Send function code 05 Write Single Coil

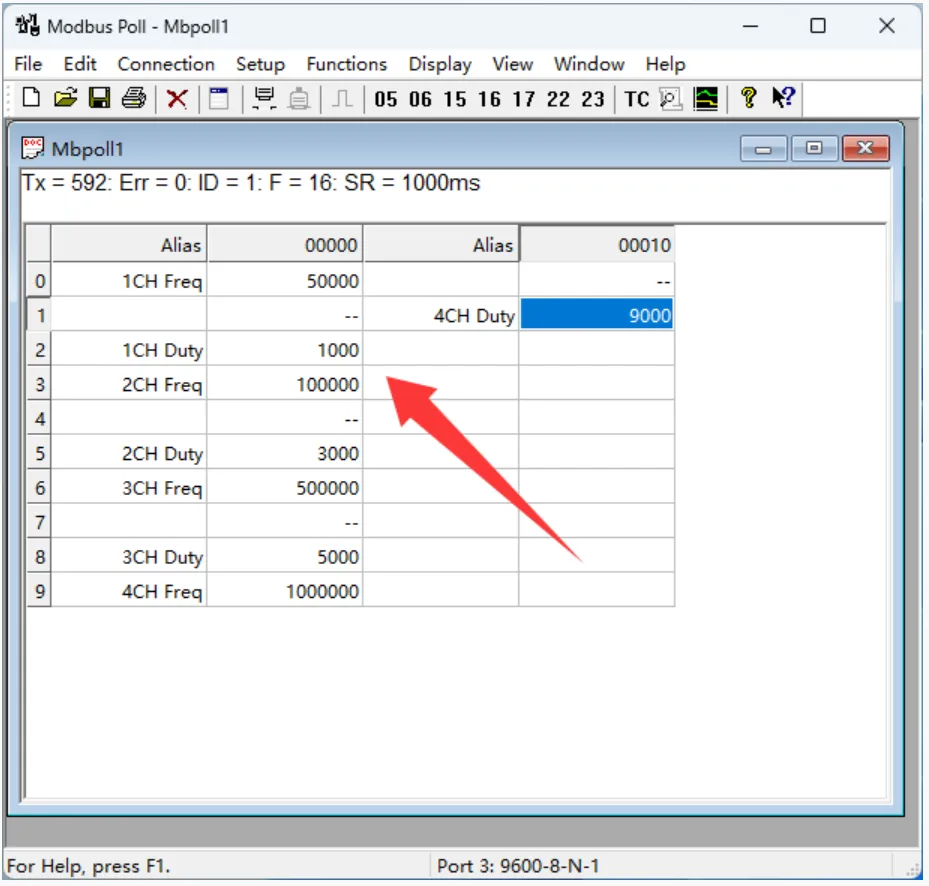386,98
